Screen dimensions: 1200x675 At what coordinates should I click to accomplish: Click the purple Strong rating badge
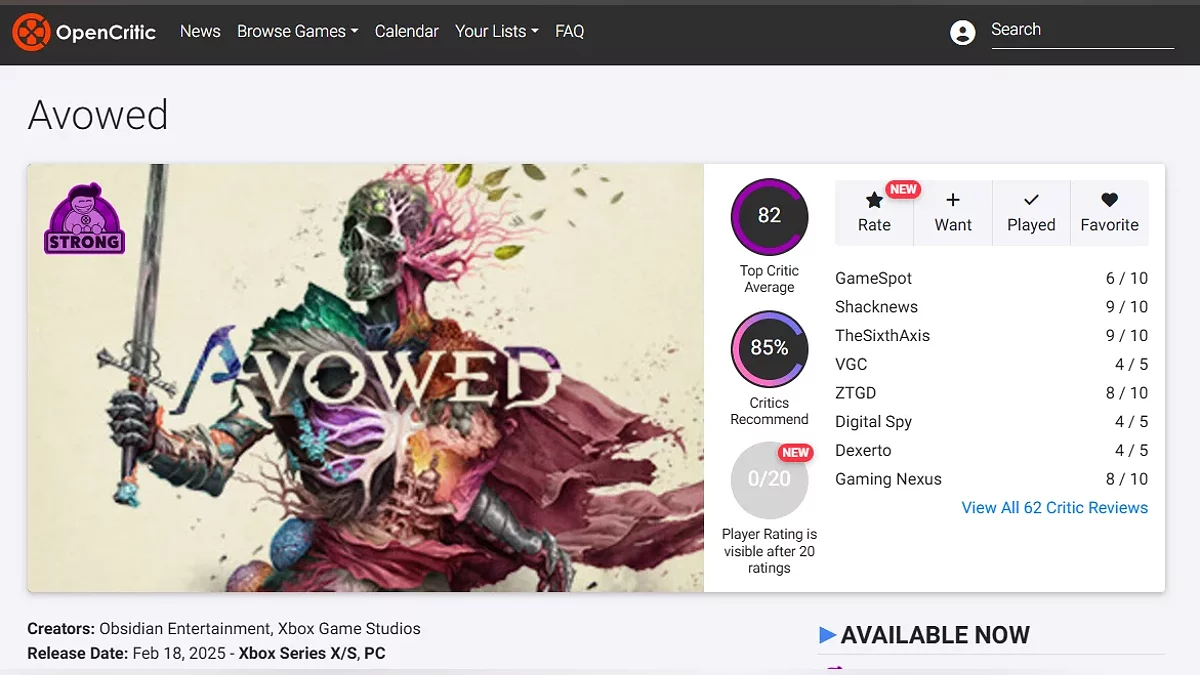[x=84, y=219]
